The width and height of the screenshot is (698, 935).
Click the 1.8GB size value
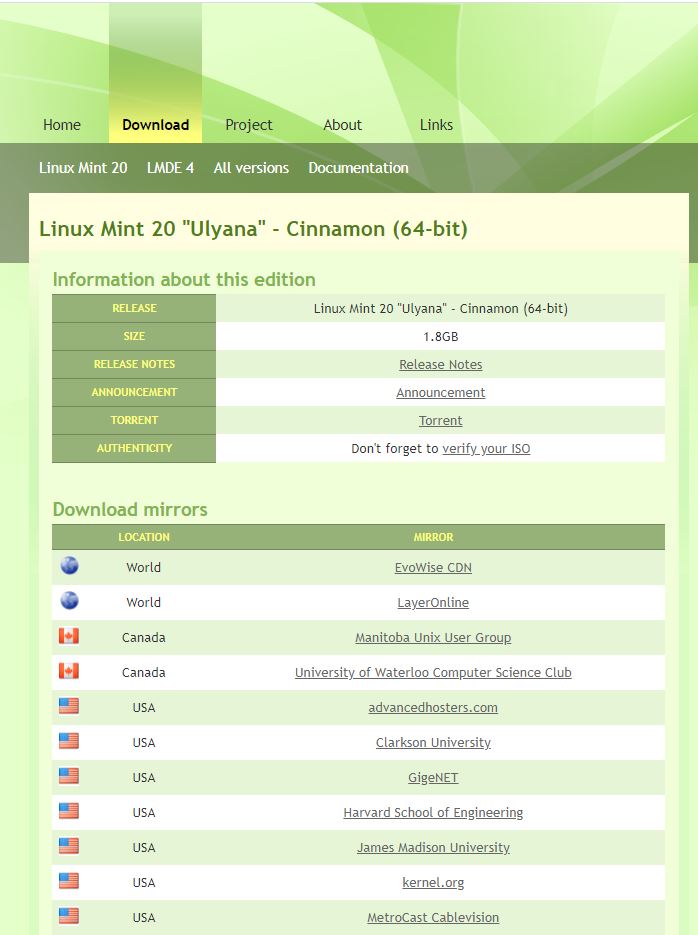tap(440, 336)
